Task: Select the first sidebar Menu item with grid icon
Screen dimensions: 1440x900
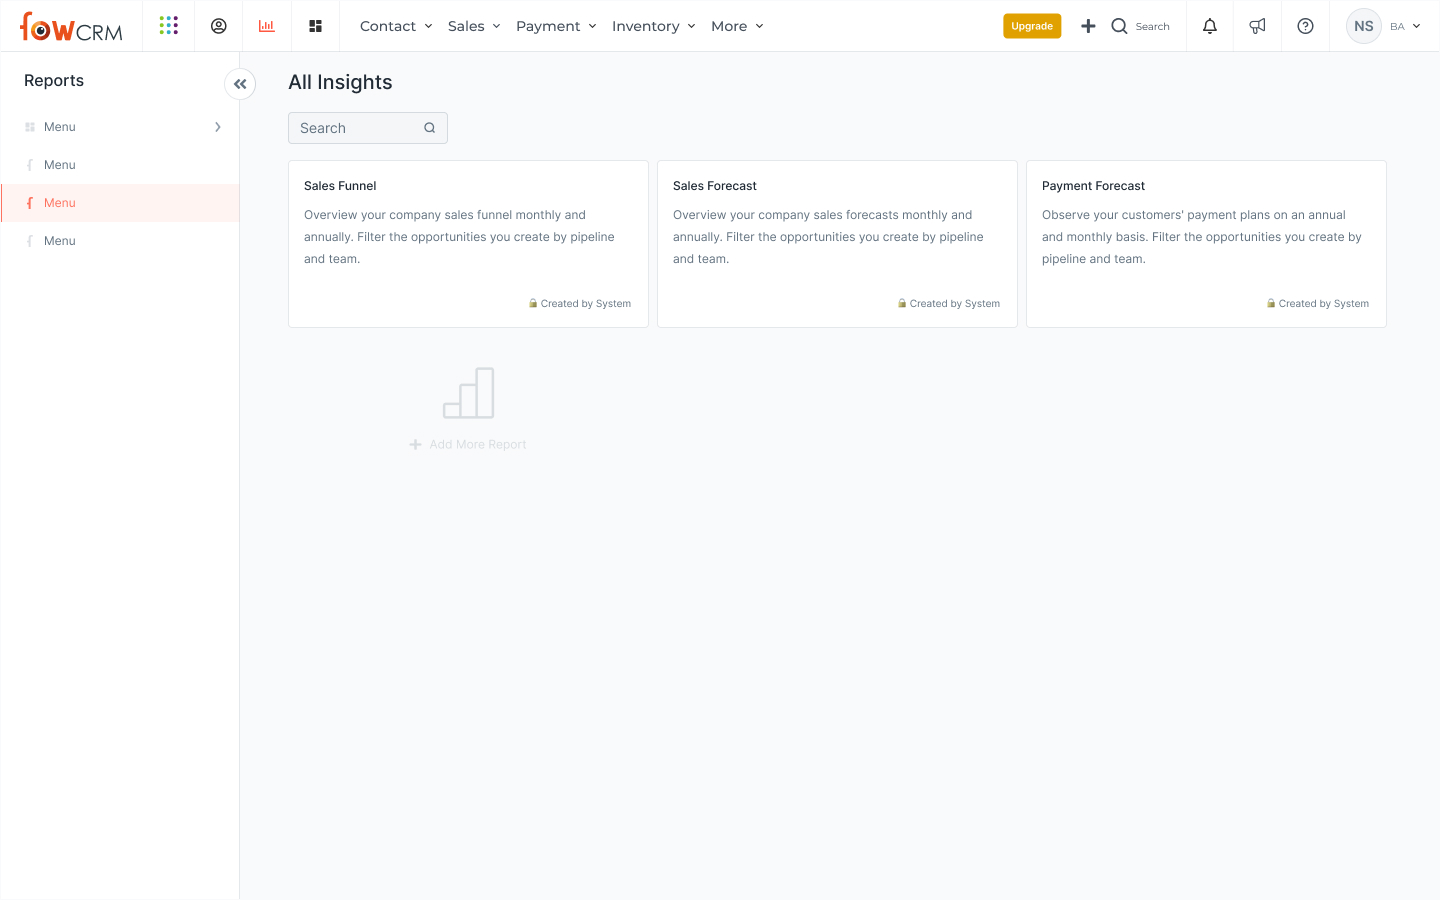Action: click(120, 127)
